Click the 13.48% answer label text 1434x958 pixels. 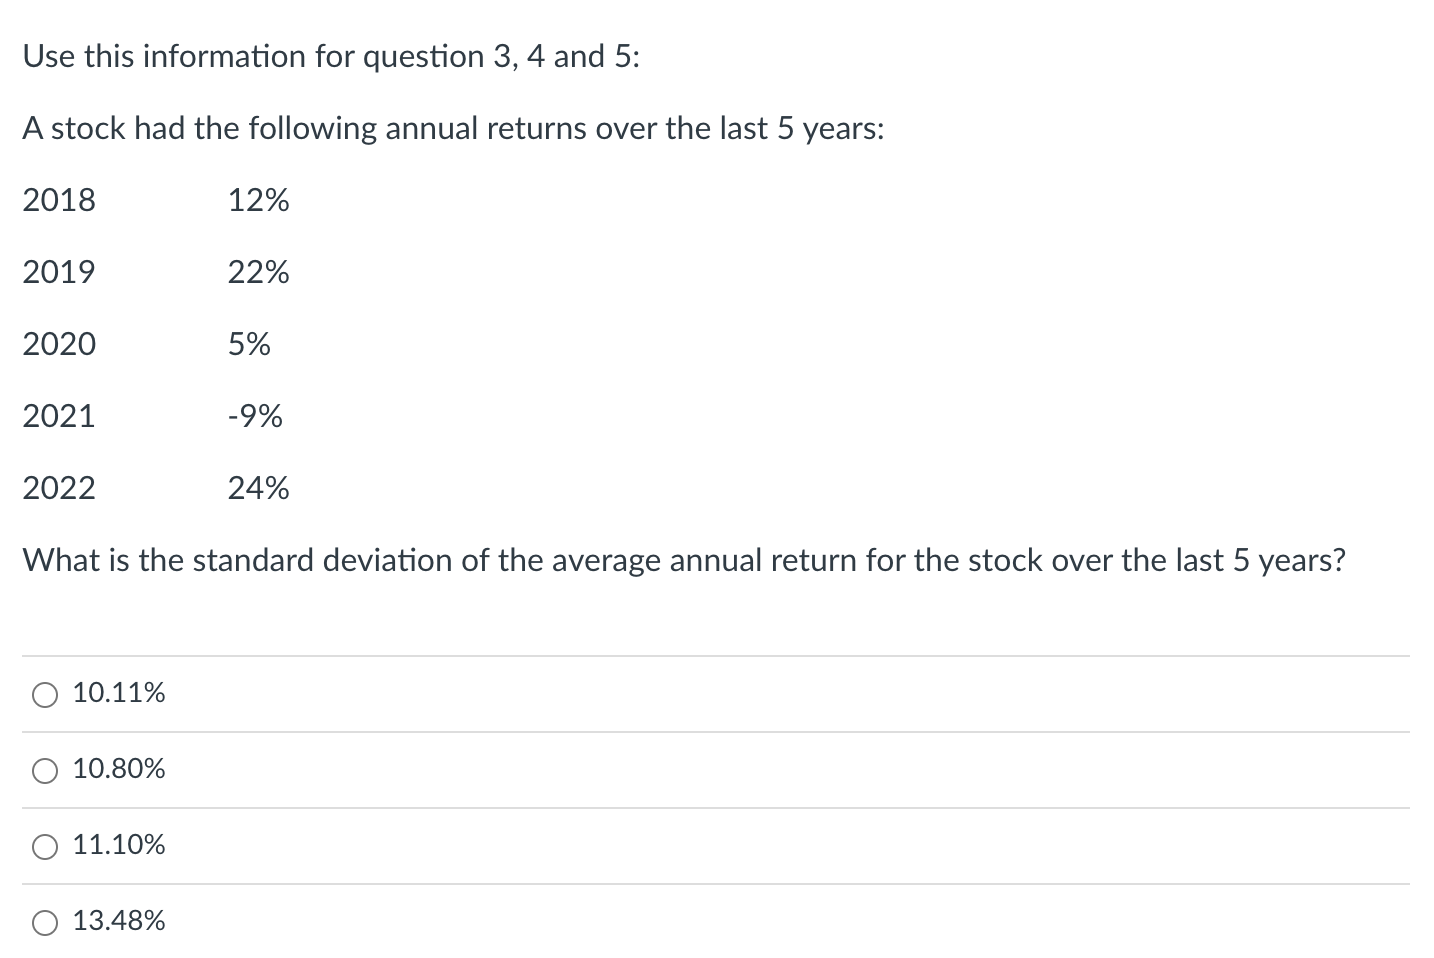point(117,921)
